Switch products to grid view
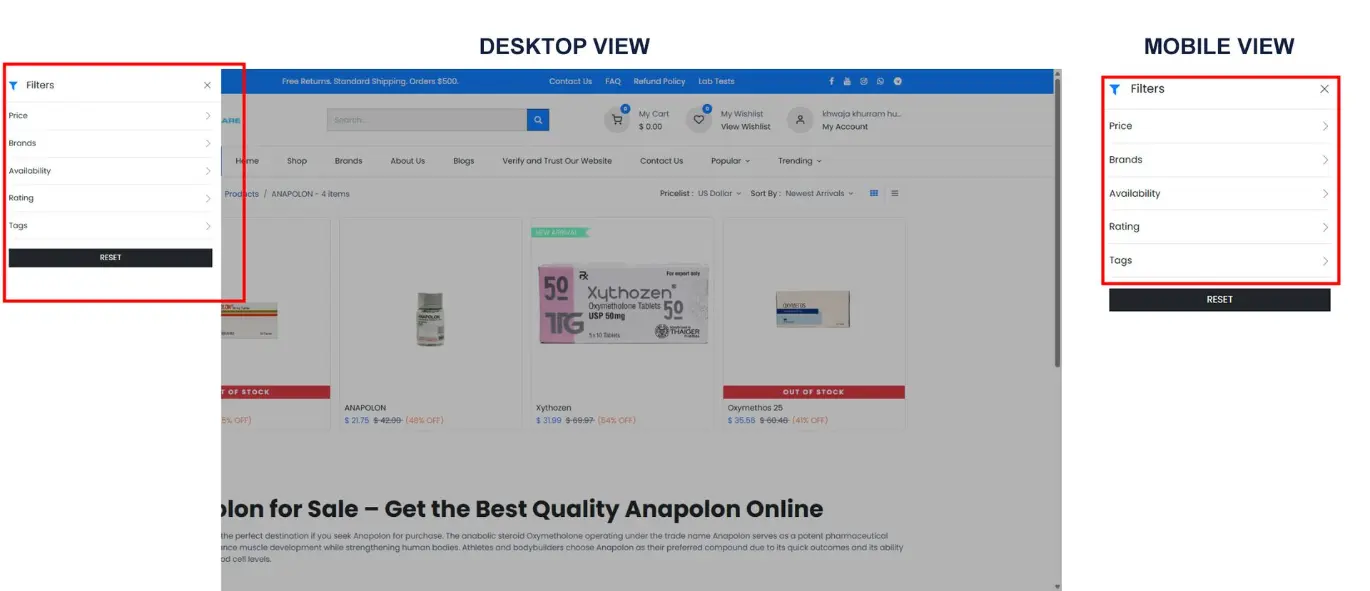The width and height of the screenshot is (1370, 591). 874,193
